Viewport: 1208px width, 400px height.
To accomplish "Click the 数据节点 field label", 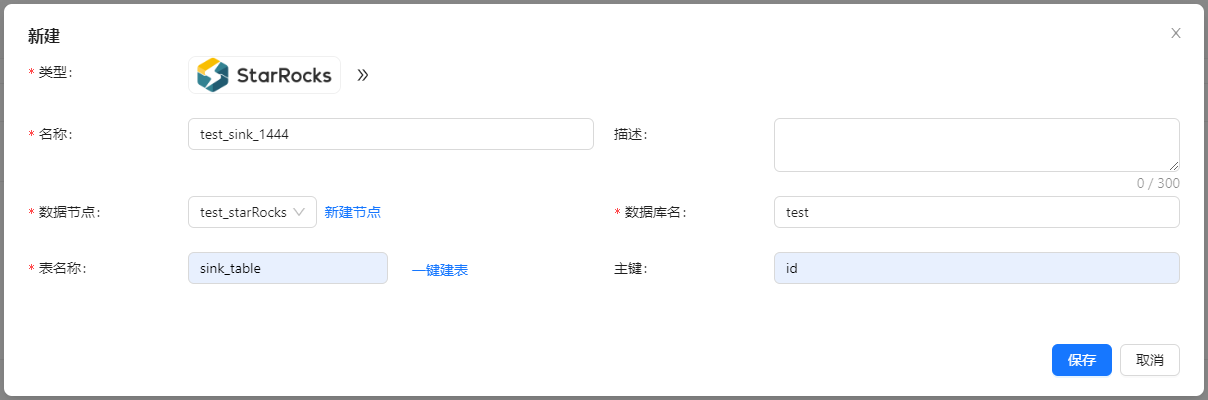I will pos(69,212).
